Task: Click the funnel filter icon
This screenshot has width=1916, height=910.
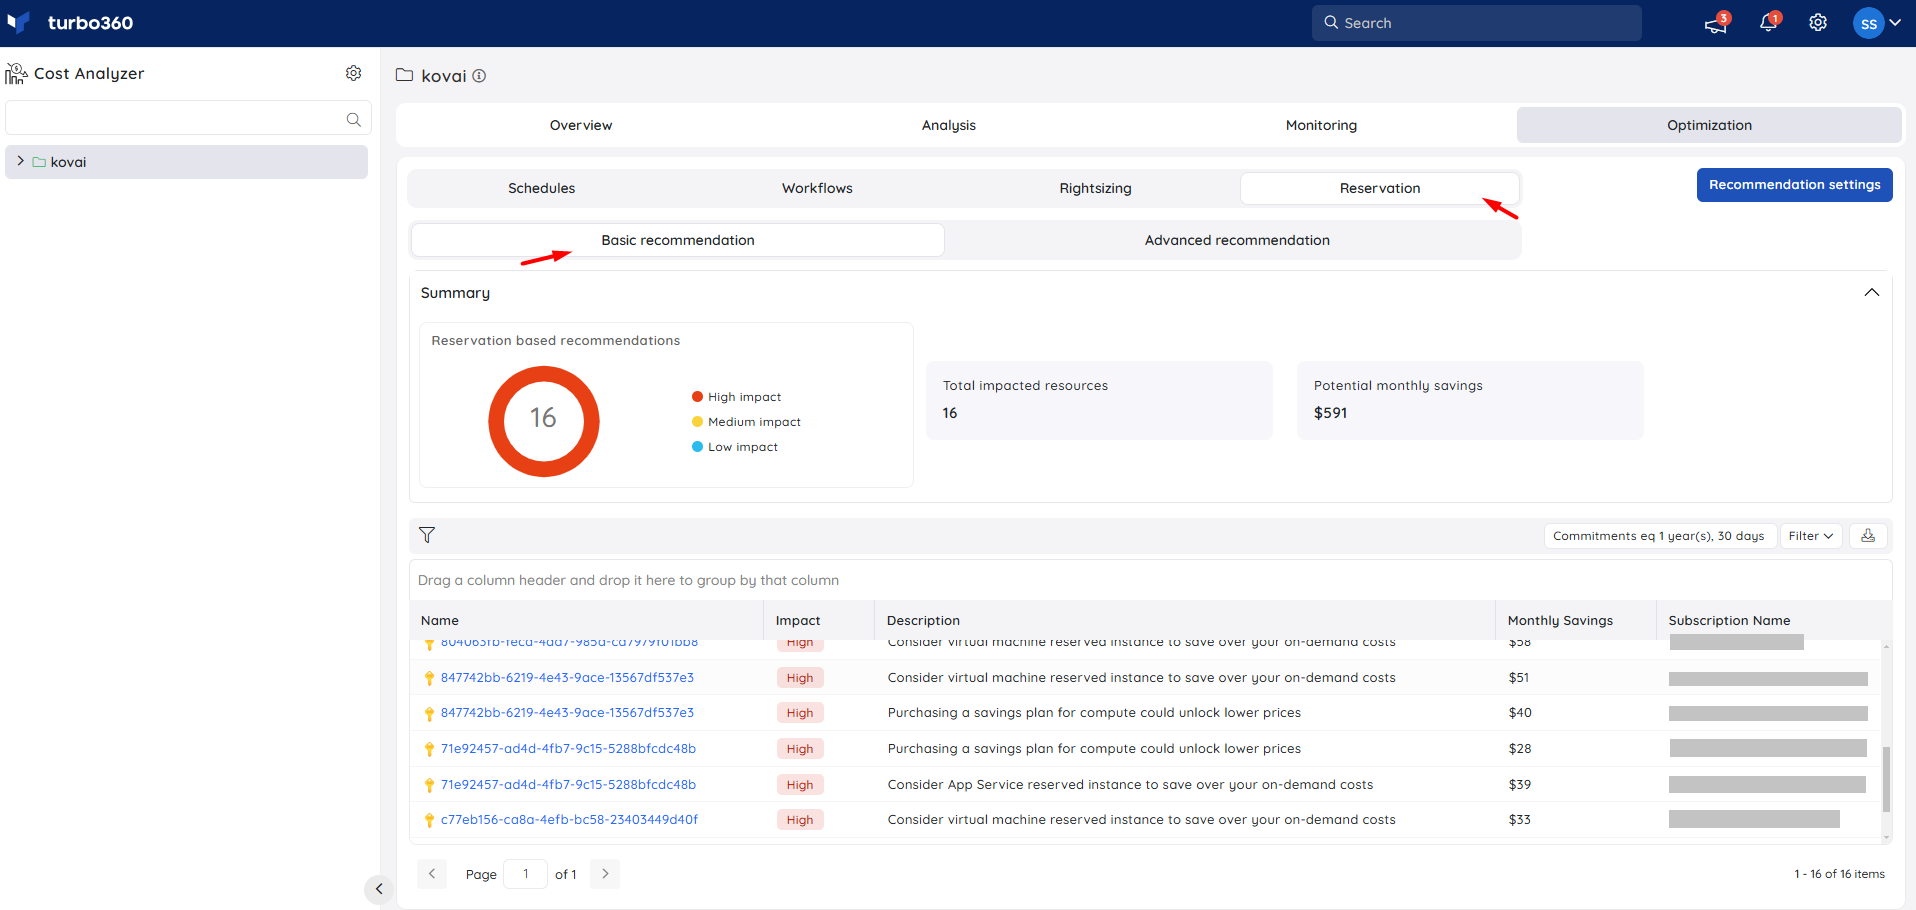Action: click(x=427, y=535)
